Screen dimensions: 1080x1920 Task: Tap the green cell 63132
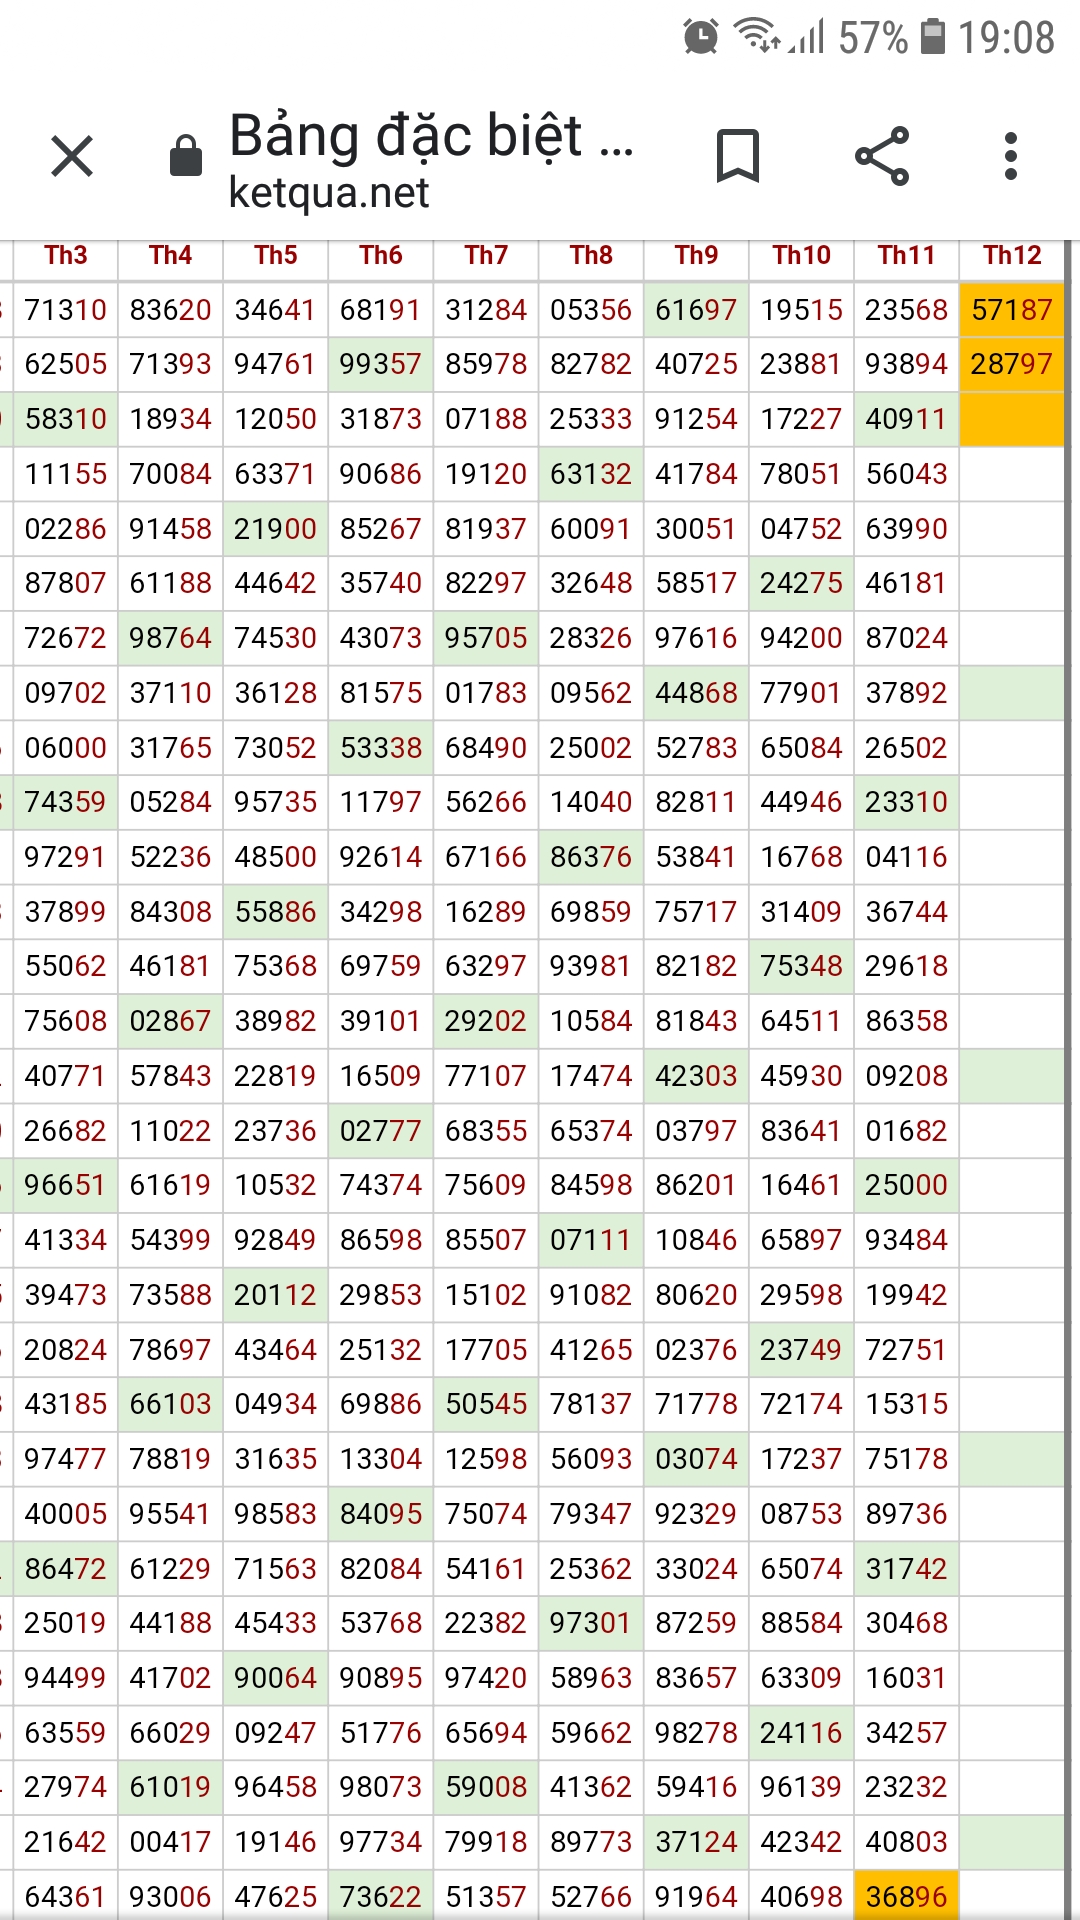pos(591,474)
